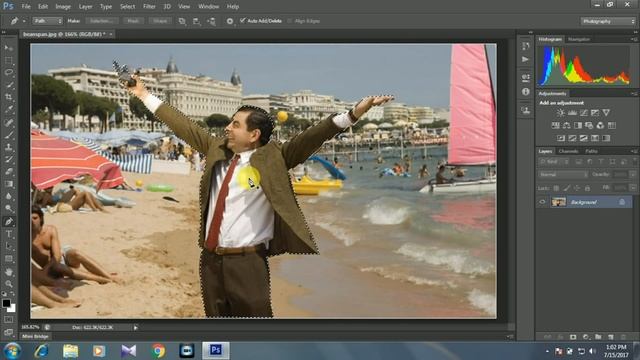Screen dimensions: 640x360
Task: Toggle Auto Add/Delete checkbox
Action: [242, 21]
